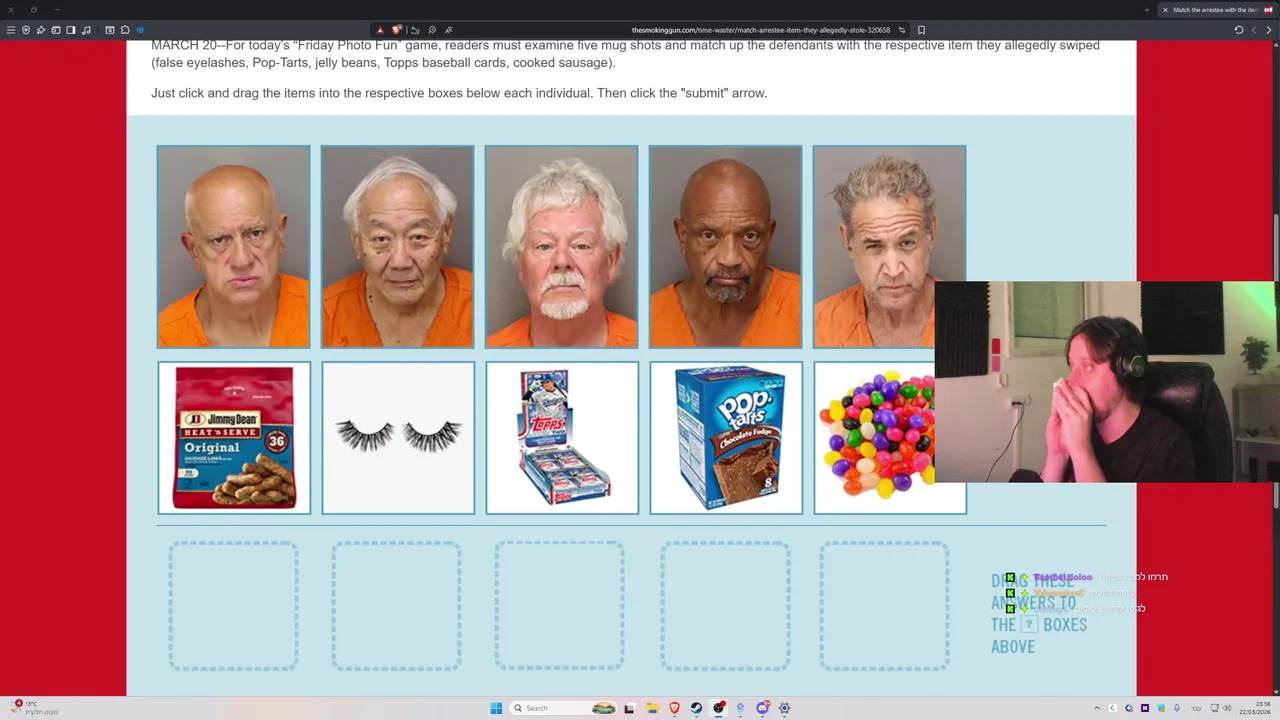1280x720 pixels.
Task: Click the empty answer box under the jelly beans
Action: coord(884,606)
